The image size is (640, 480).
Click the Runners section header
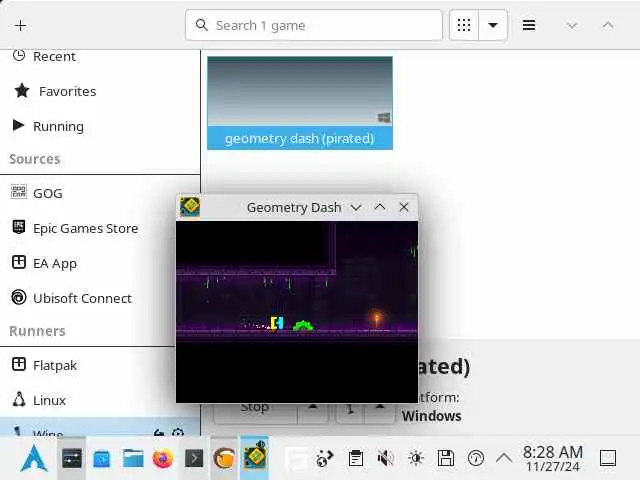point(37,331)
